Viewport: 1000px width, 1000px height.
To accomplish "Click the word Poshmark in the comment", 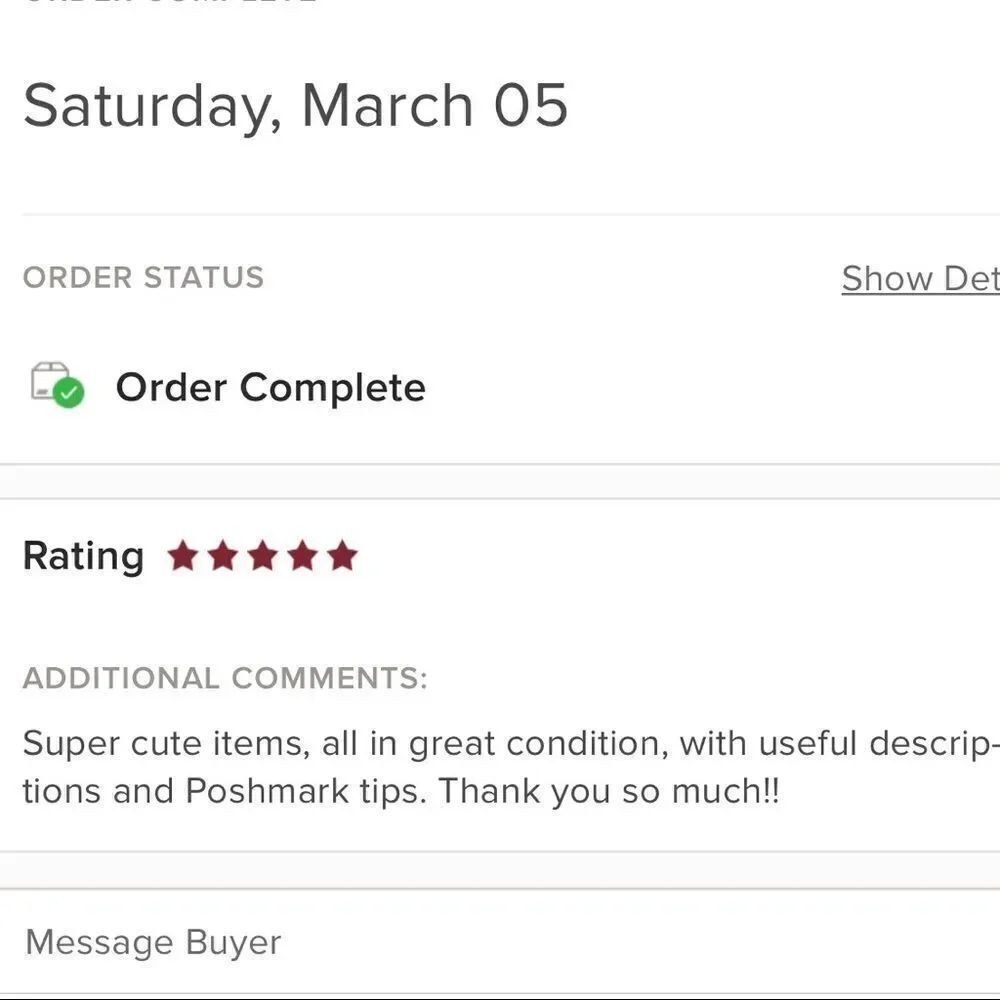I will pos(267,791).
